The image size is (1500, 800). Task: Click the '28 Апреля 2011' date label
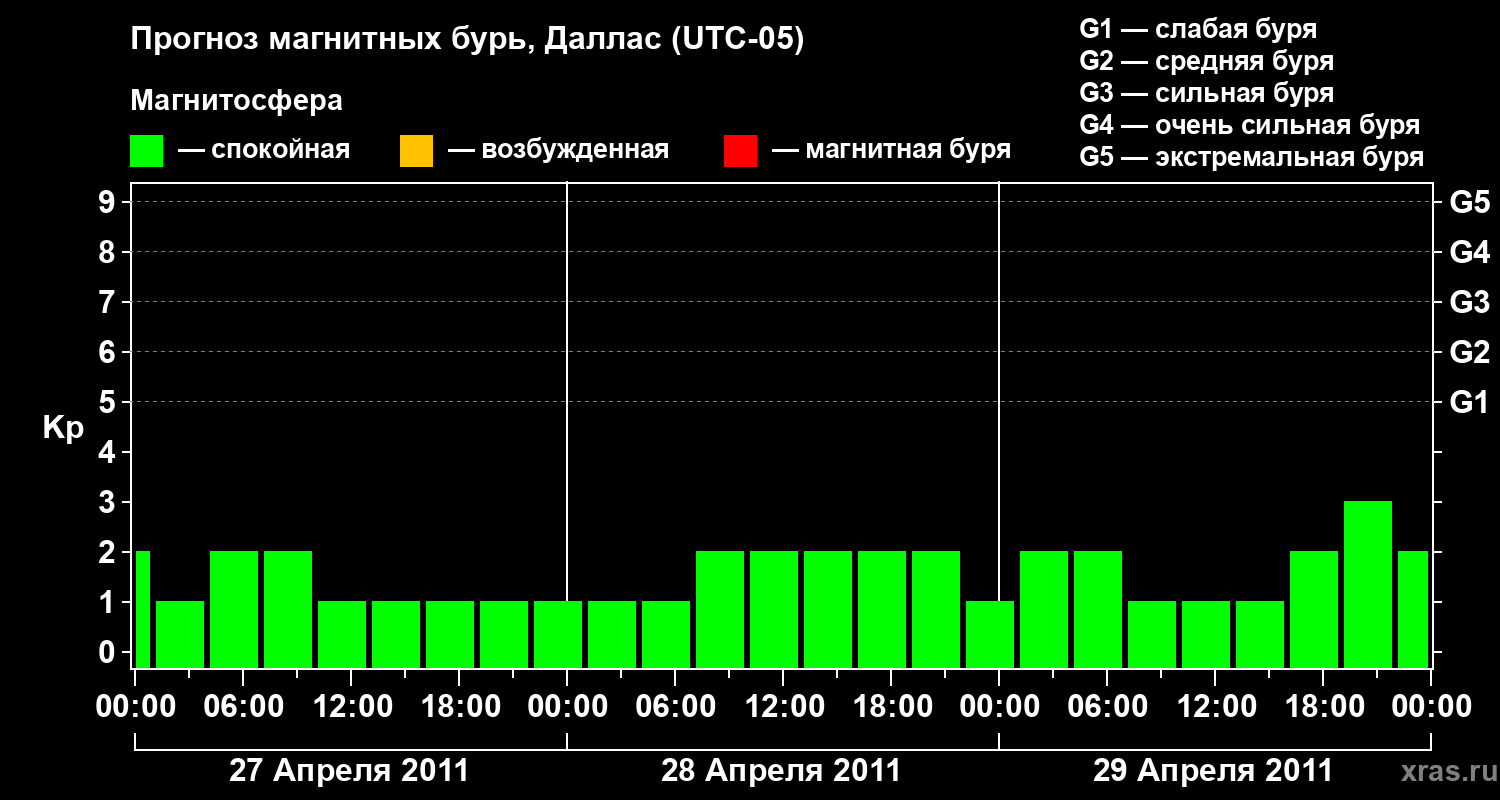point(781,771)
